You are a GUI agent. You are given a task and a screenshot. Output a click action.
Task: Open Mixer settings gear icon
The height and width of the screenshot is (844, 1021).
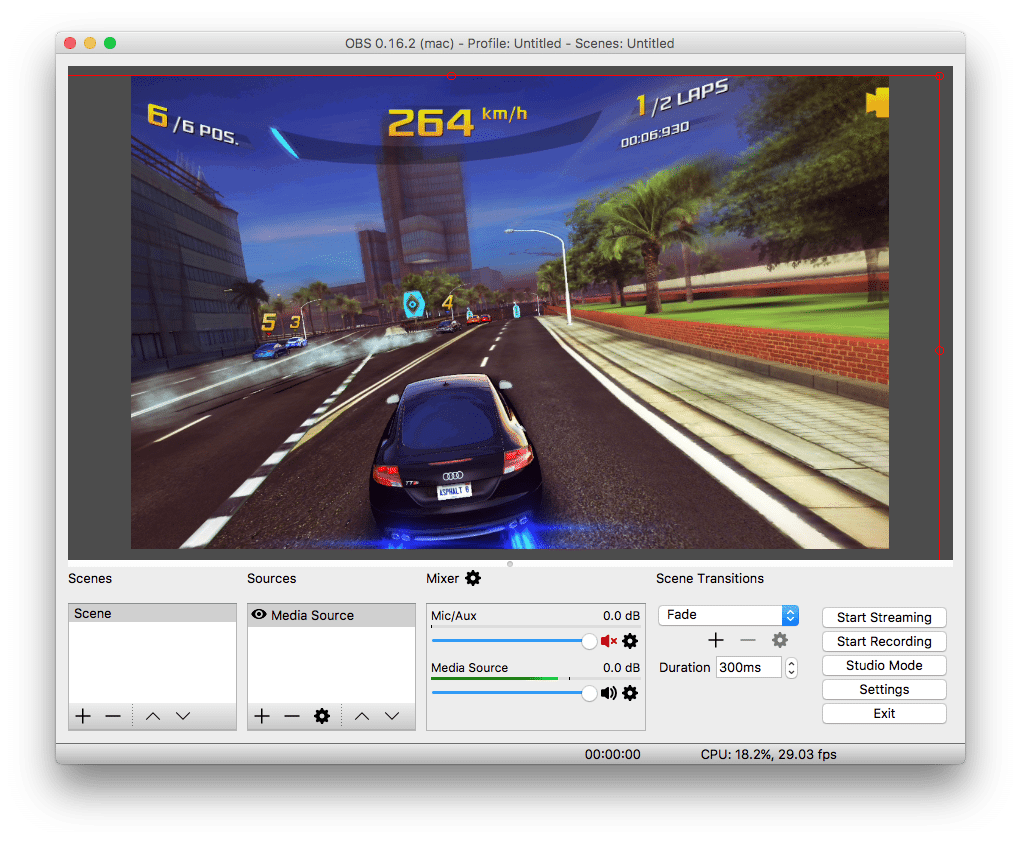[x=473, y=578]
